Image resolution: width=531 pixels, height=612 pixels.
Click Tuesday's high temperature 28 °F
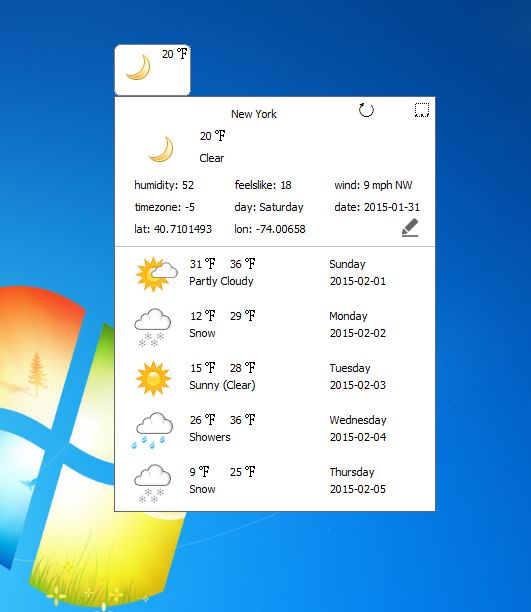[x=242, y=368]
